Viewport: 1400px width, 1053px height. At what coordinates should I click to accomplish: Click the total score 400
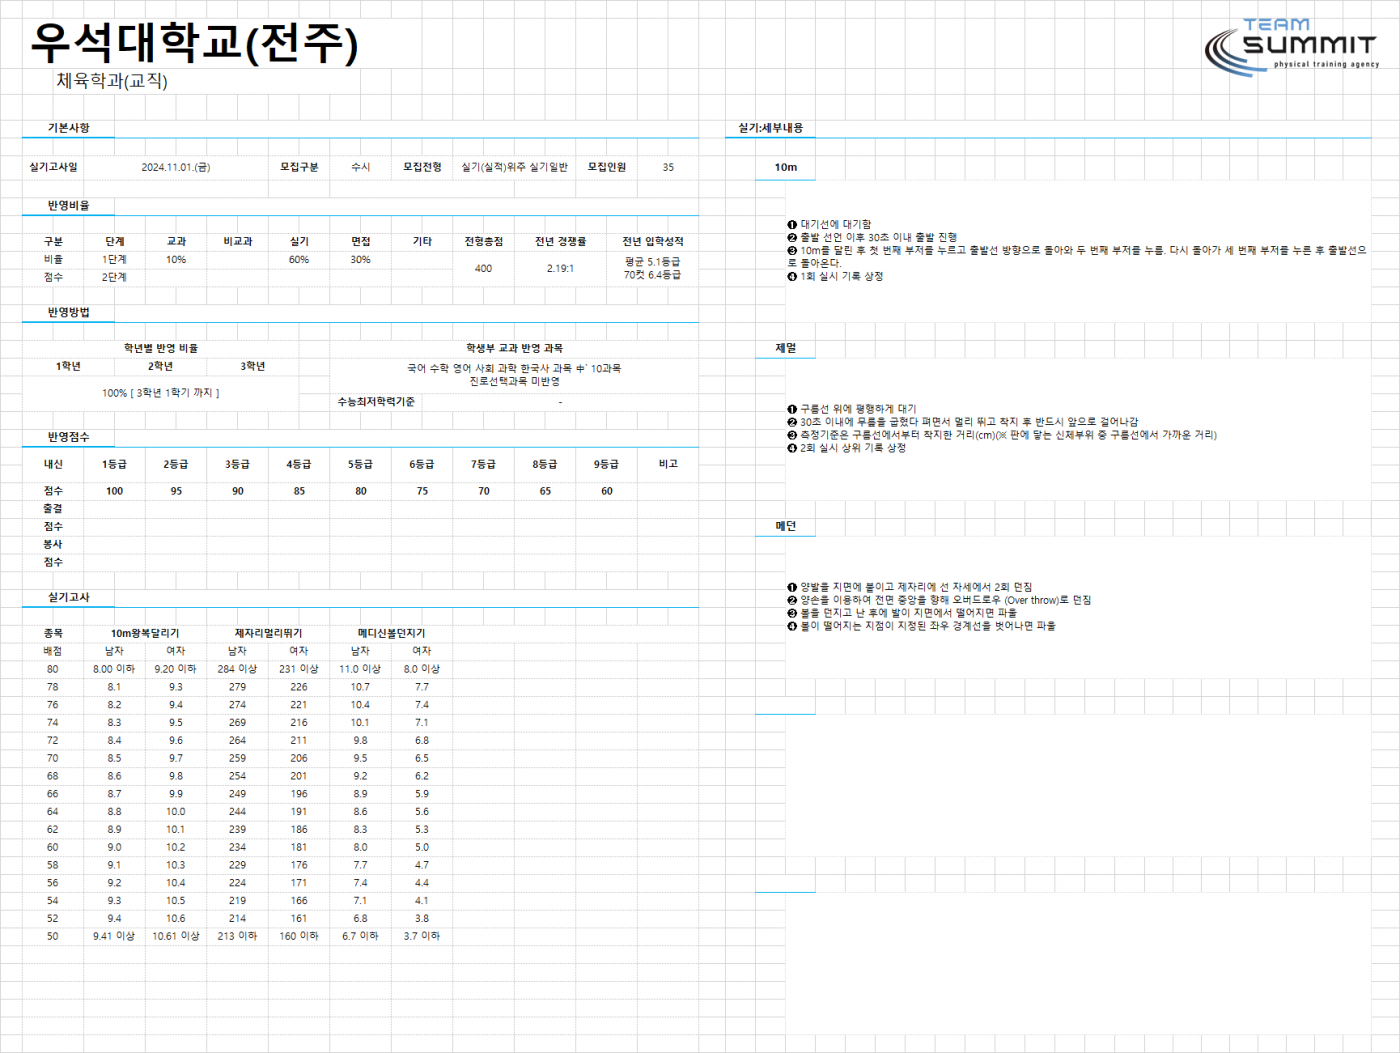point(484,269)
